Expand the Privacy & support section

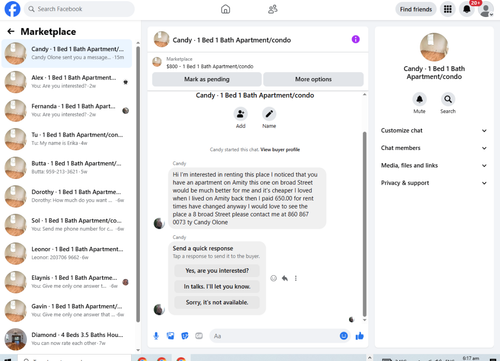click(x=434, y=183)
